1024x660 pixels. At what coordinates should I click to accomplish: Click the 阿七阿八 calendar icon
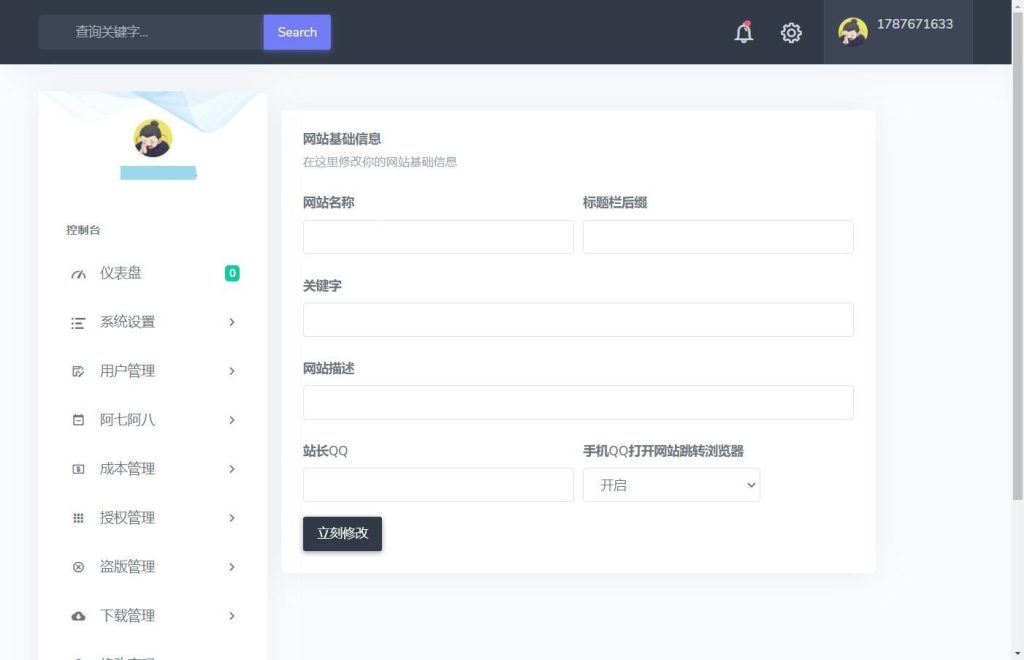[78, 420]
